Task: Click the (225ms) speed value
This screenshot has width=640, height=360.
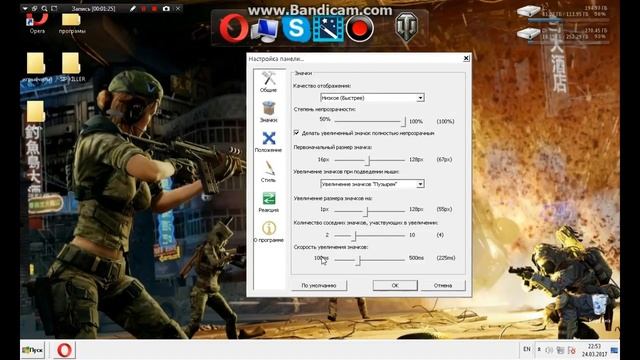Action: pos(446,258)
